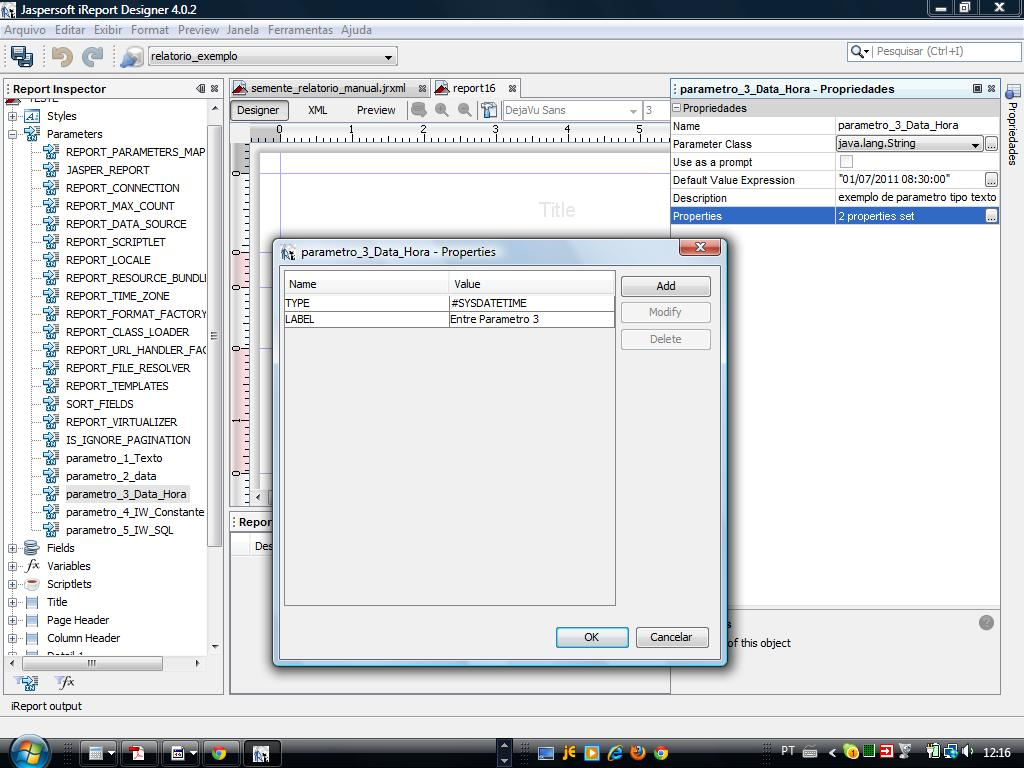This screenshot has height=768, width=1024.
Task: Open the Janela menu
Action: [x=243, y=30]
